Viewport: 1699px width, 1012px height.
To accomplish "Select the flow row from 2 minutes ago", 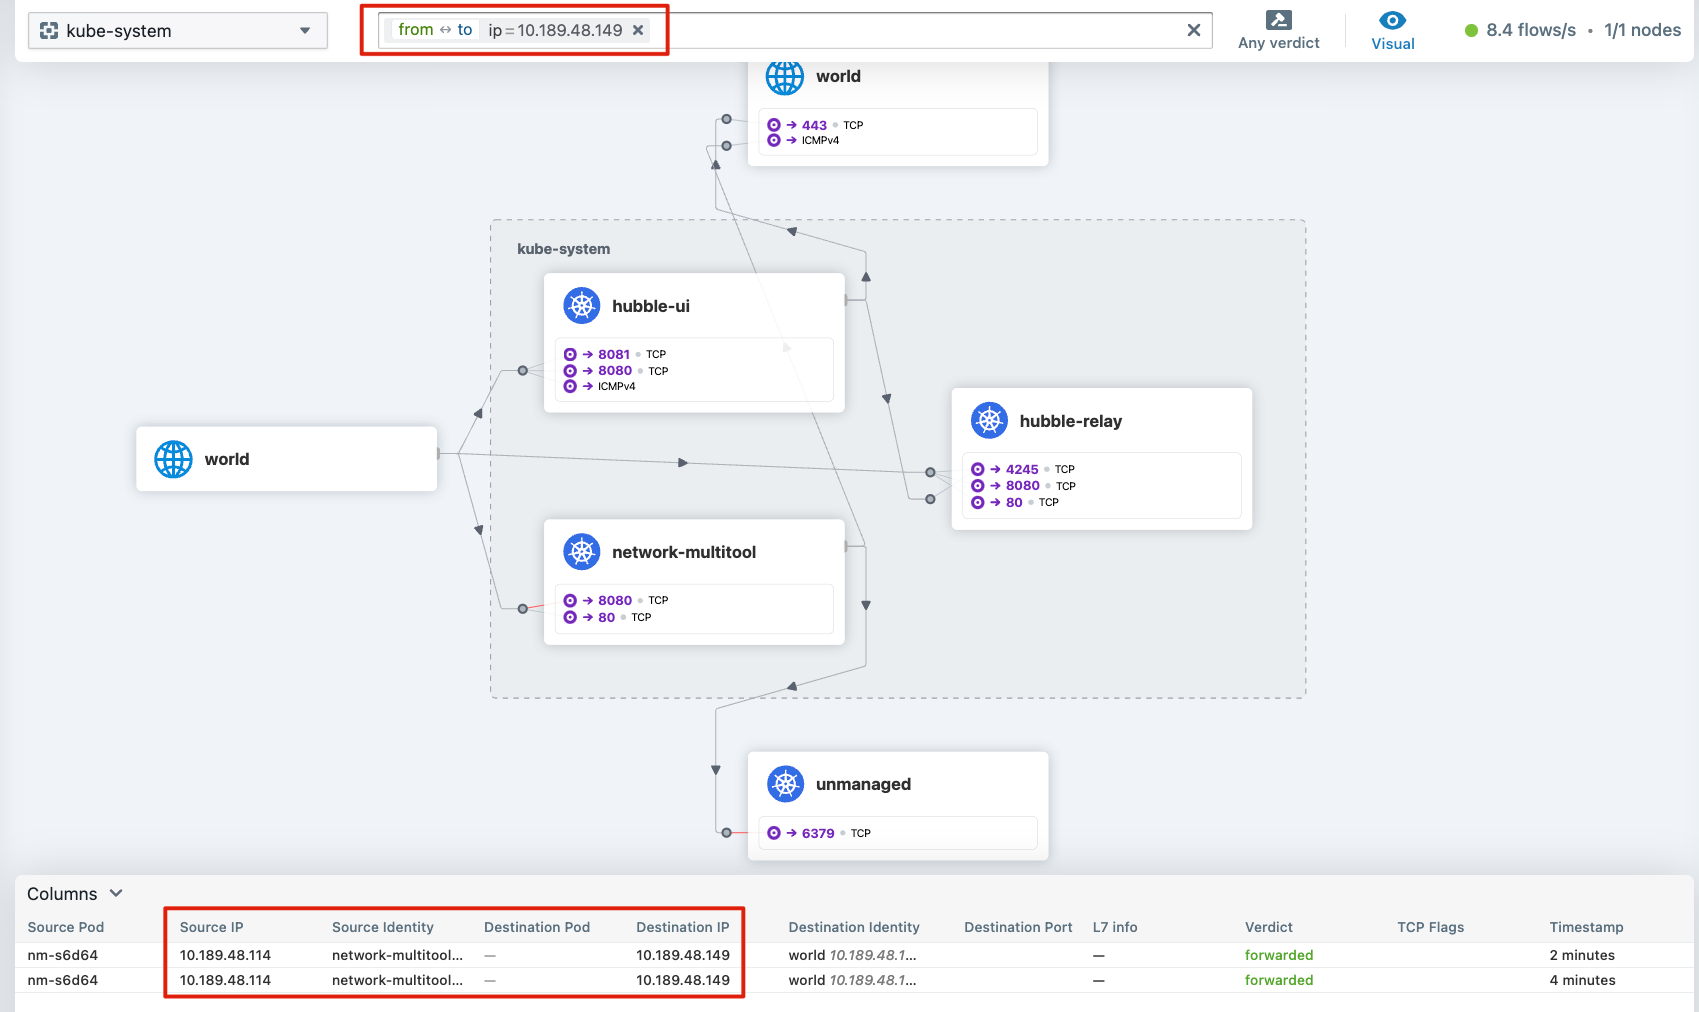I will pyautogui.click(x=855, y=955).
